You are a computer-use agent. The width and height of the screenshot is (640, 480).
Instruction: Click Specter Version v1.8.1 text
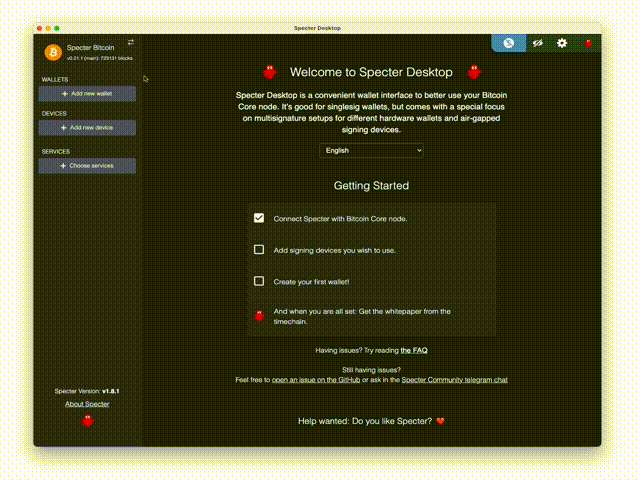(87, 391)
